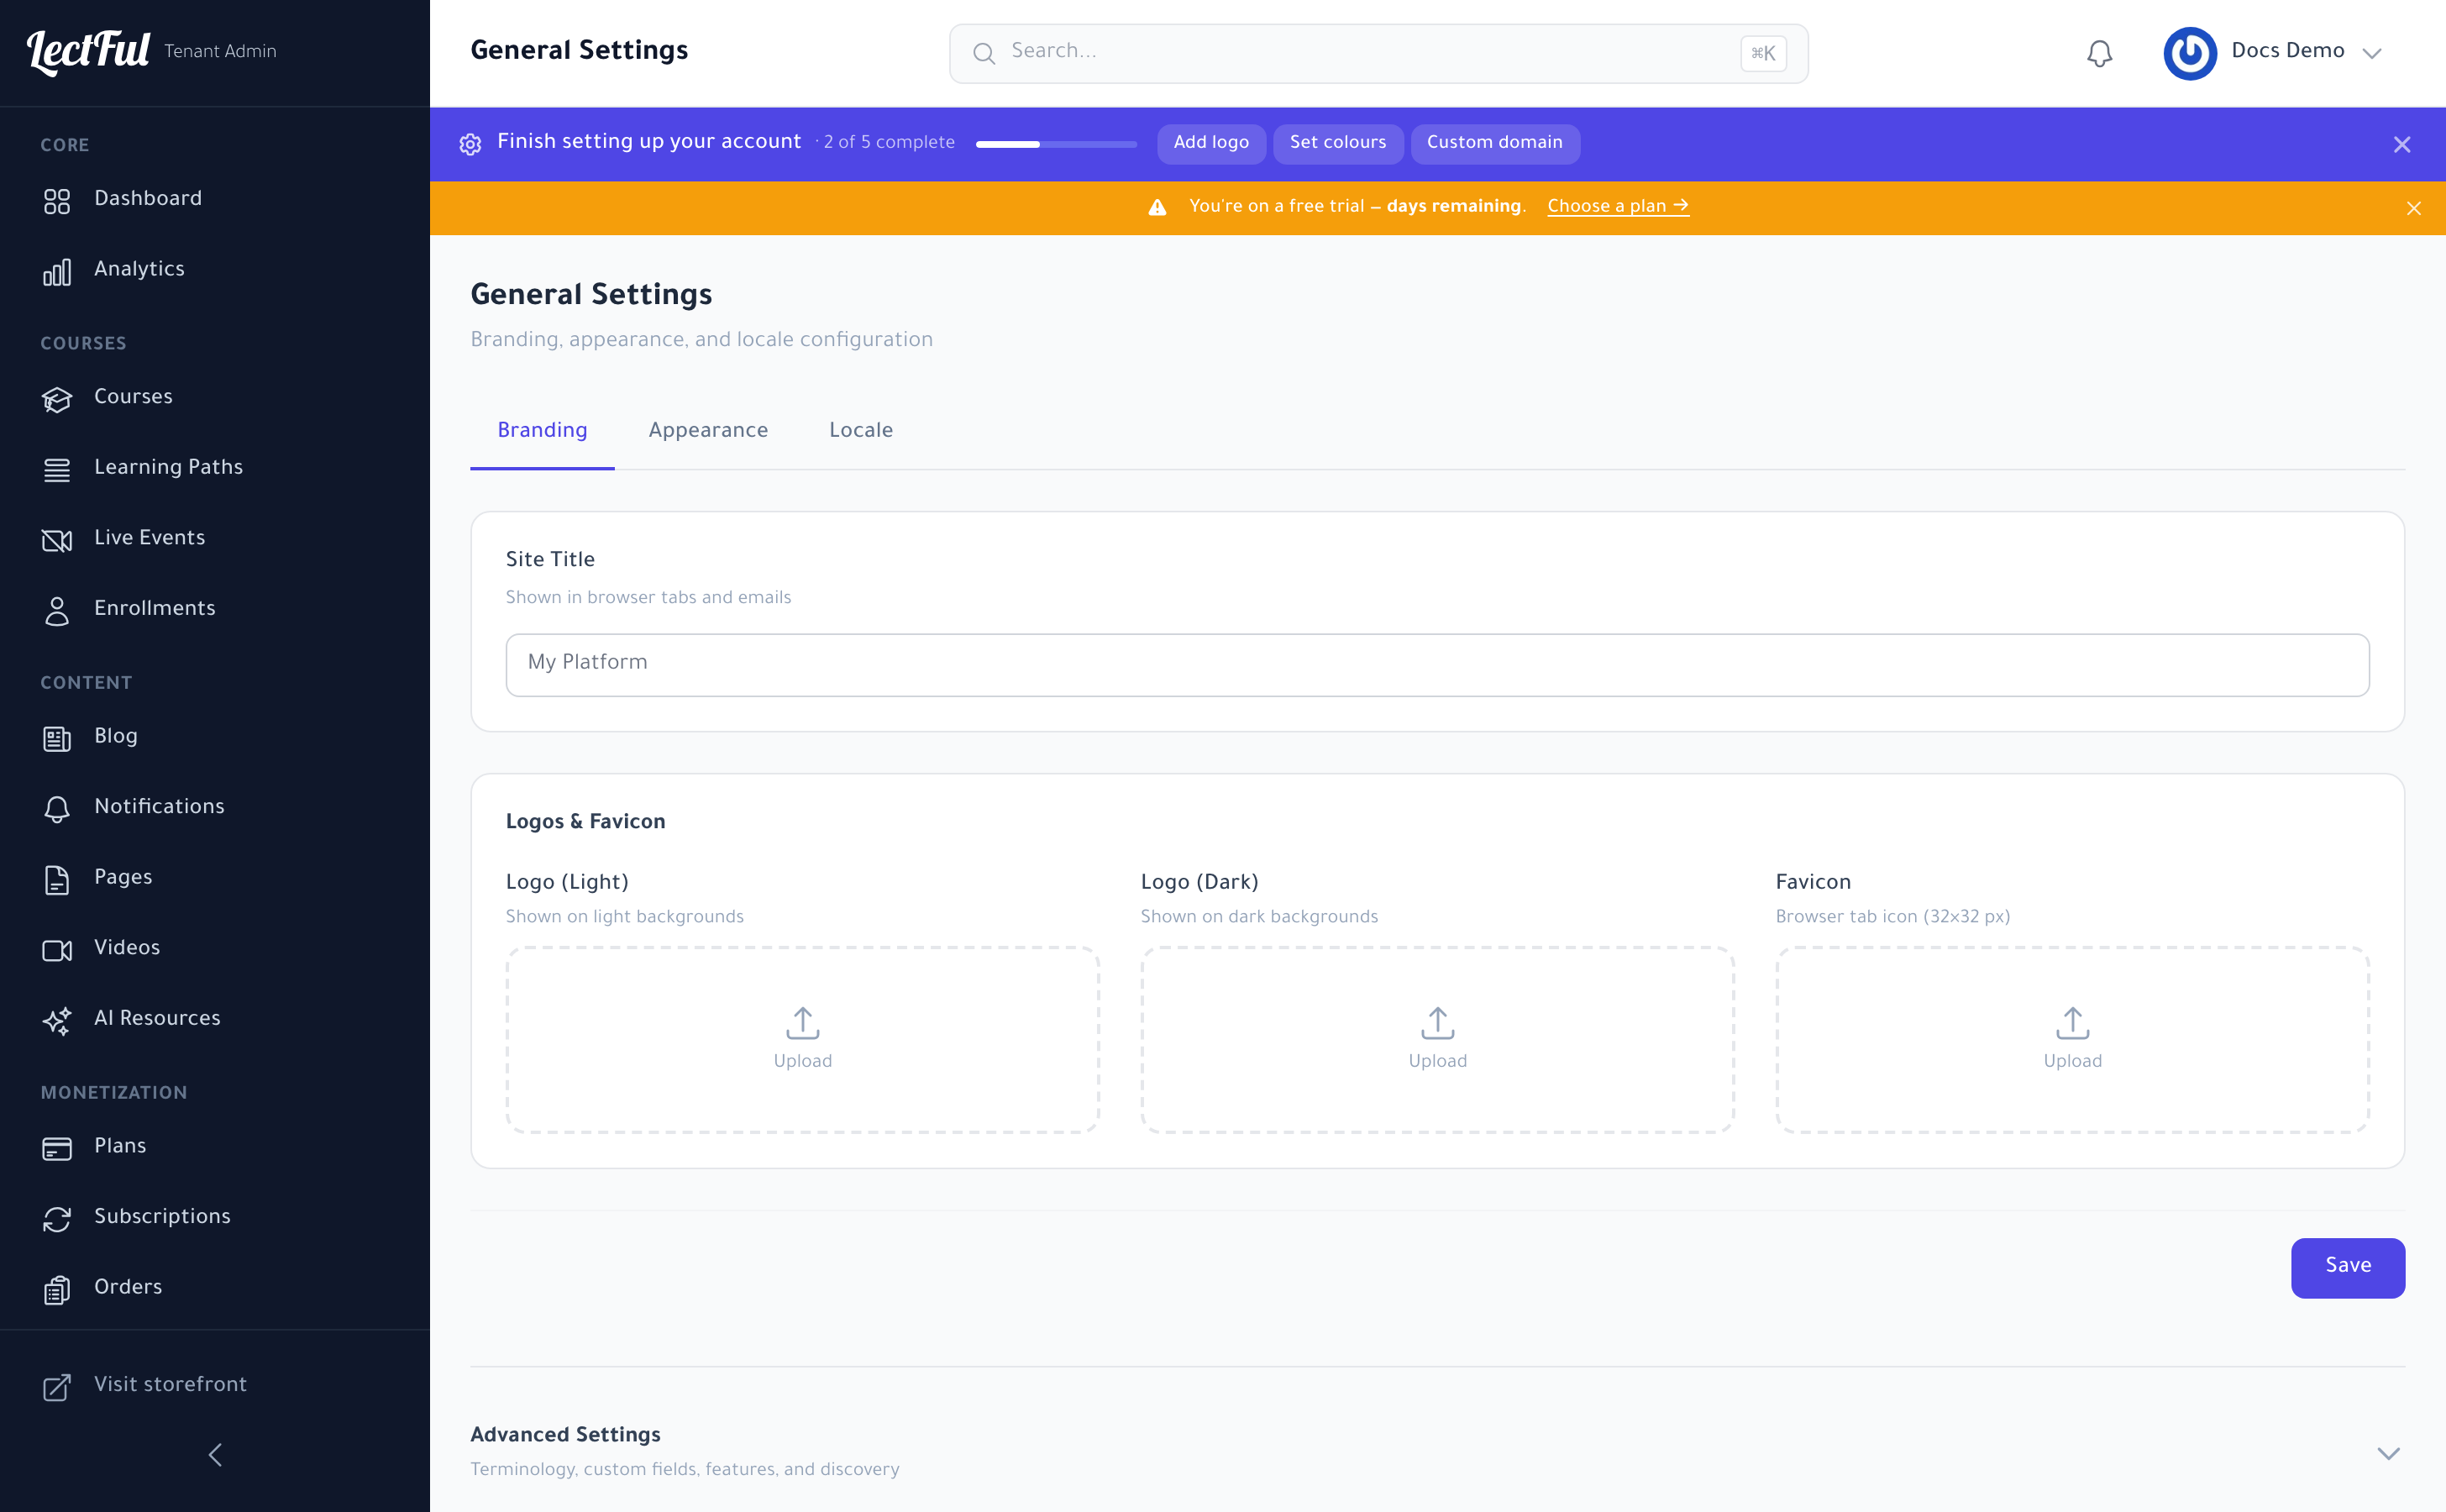Click the trial warning triangle icon
This screenshot has width=2446, height=1512.
coord(1157,207)
